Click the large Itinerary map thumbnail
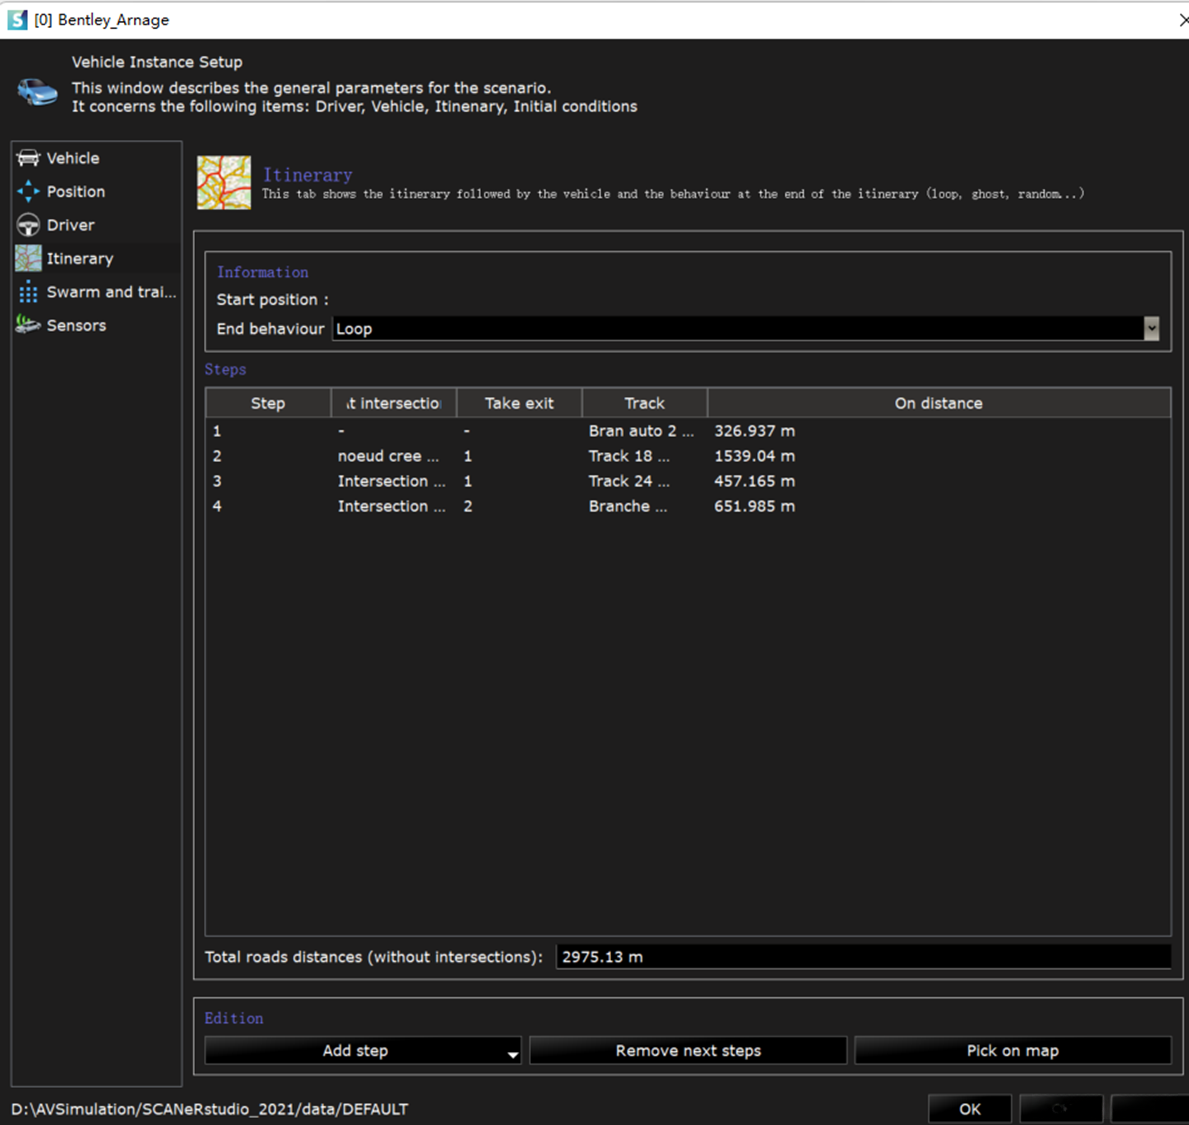Image resolution: width=1189 pixels, height=1125 pixels. (224, 182)
